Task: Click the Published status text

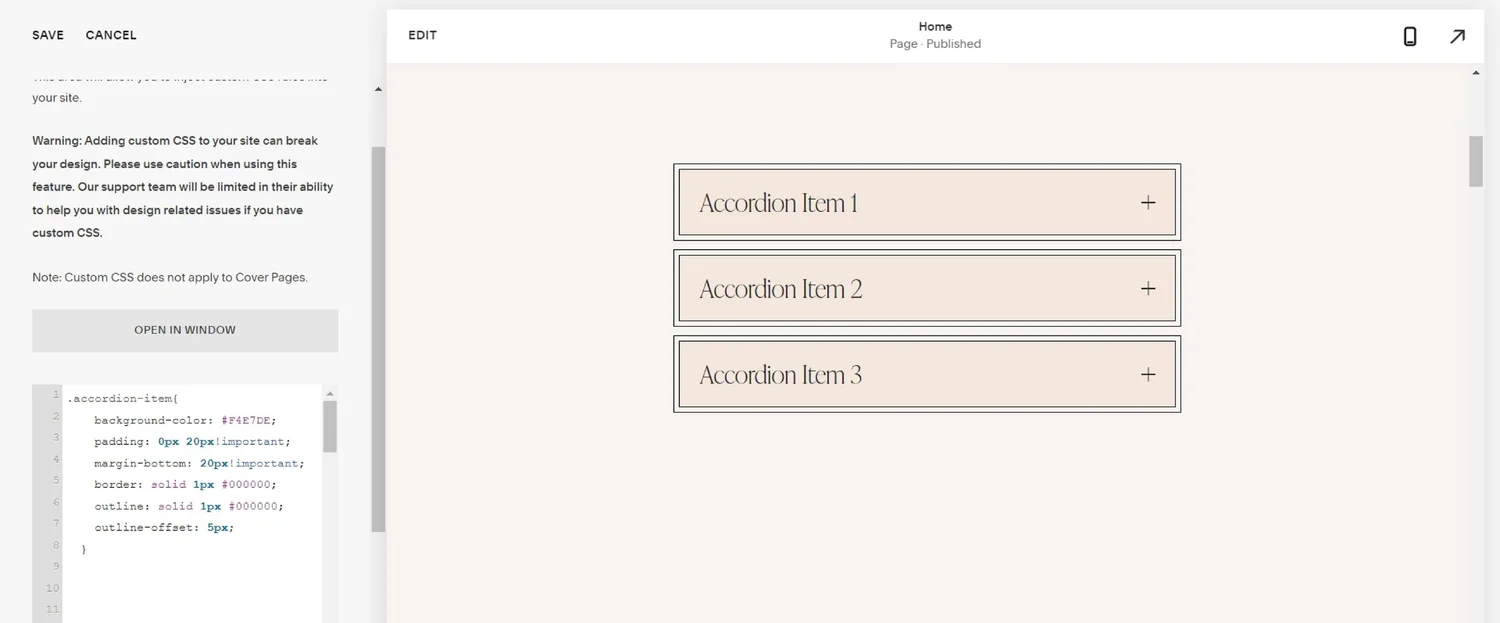Action: 953,44
